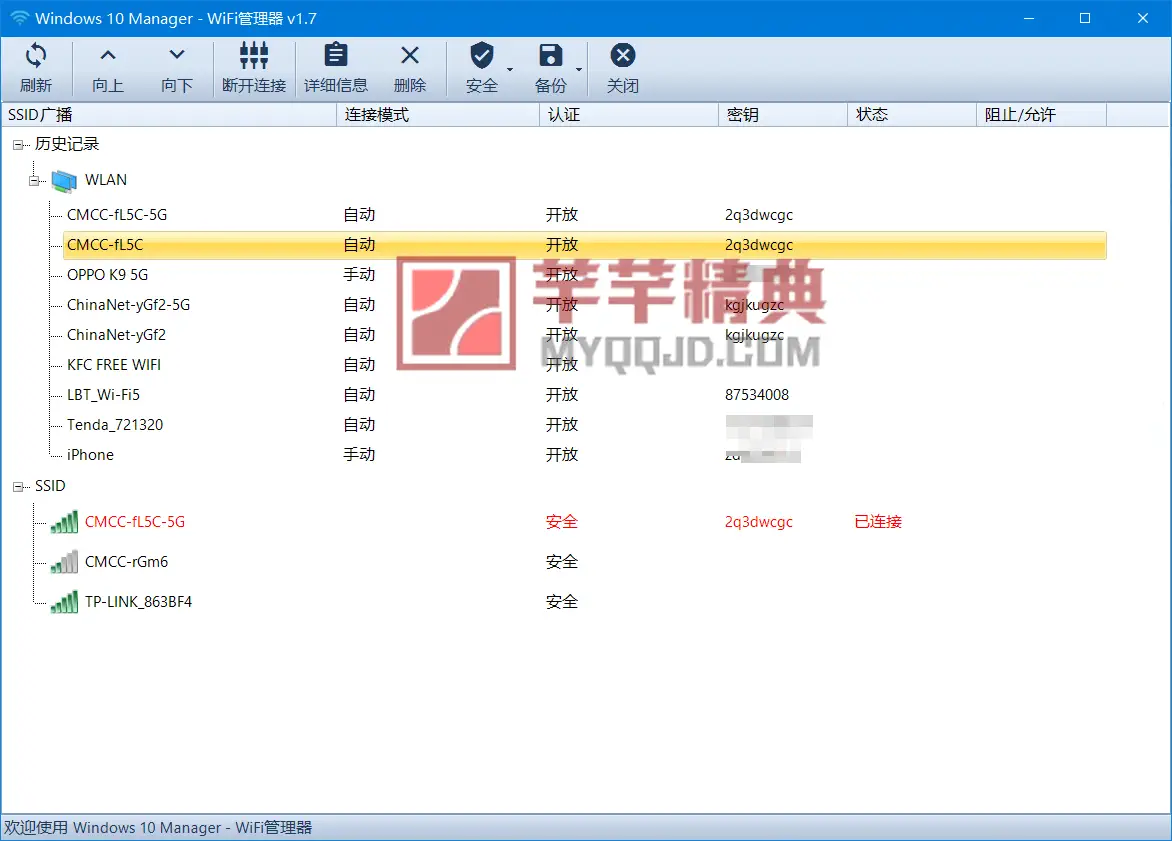Image resolution: width=1172 pixels, height=841 pixels.
Task: Sort by SSID广播 column header
Action: [x=169, y=114]
